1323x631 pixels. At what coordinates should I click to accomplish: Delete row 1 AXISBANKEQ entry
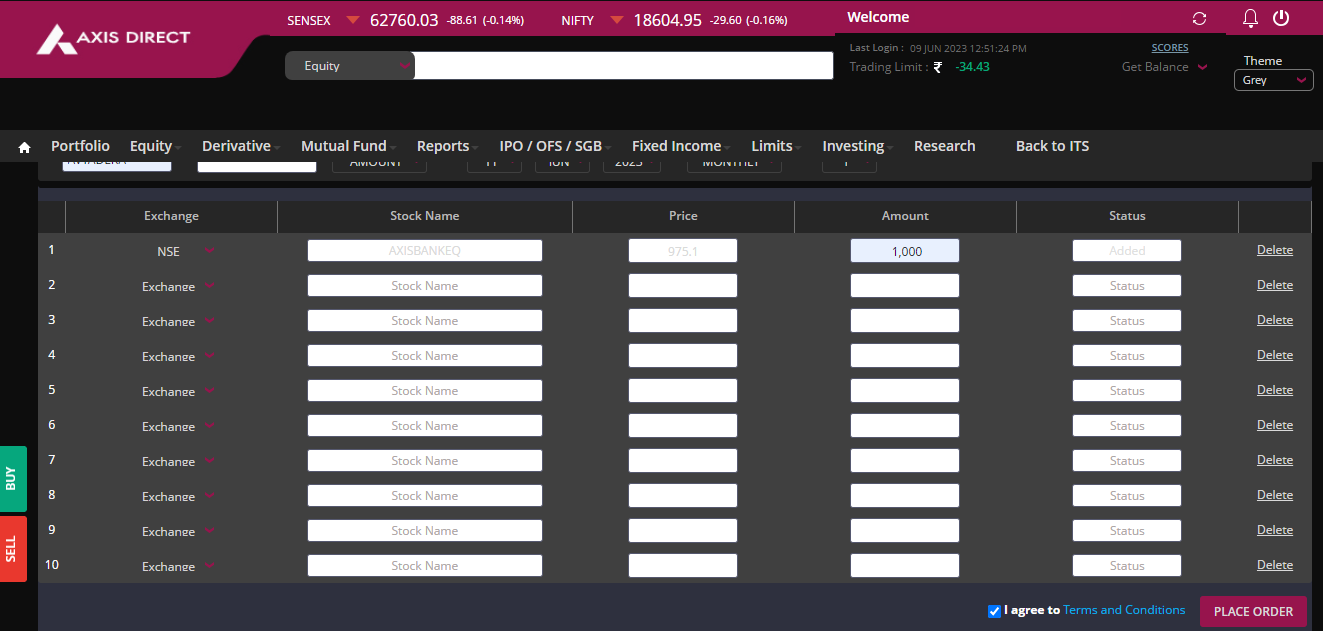pos(1275,250)
